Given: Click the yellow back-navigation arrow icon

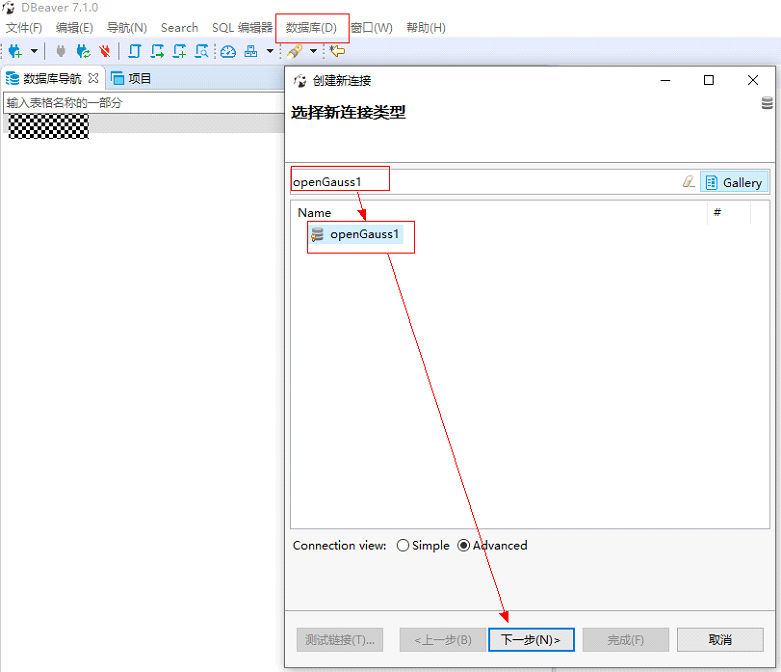Looking at the screenshot, I should [337, 51].
